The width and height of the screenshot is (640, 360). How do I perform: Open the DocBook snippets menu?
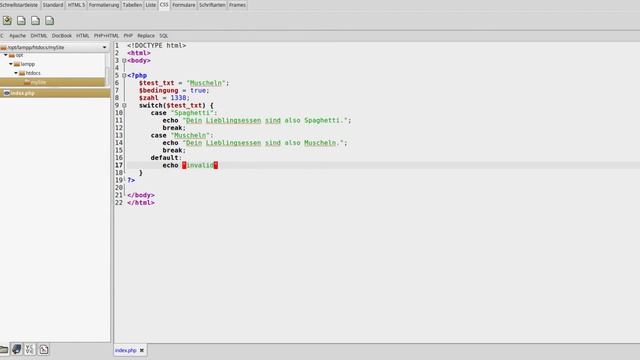[x=62, y=36]
